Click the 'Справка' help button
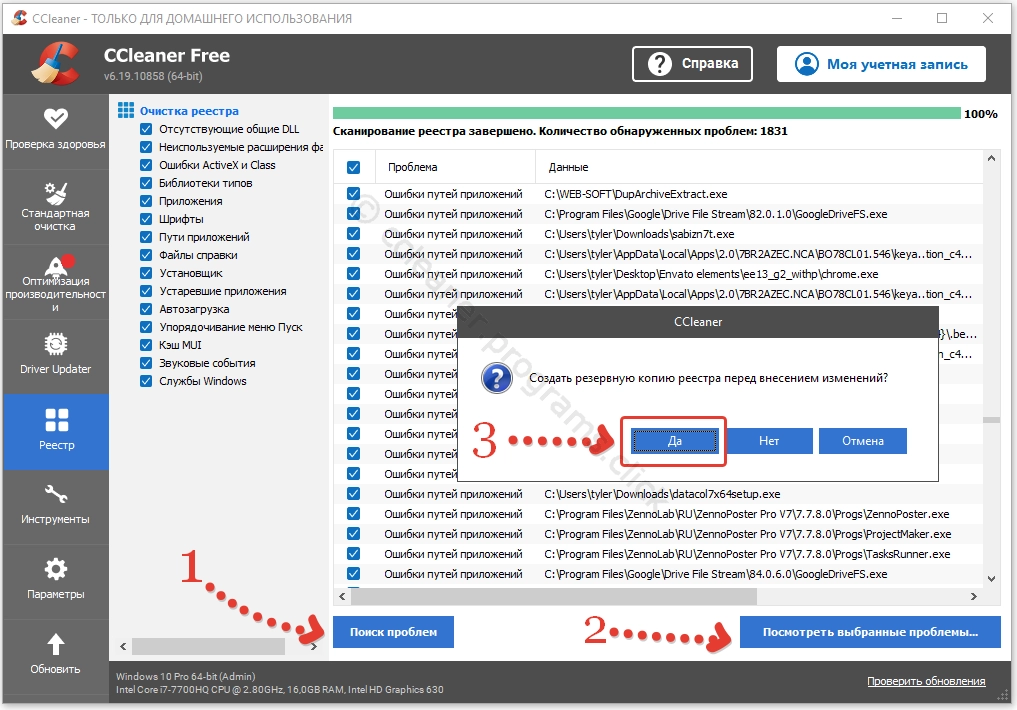1017x710 pixels. 692,64
